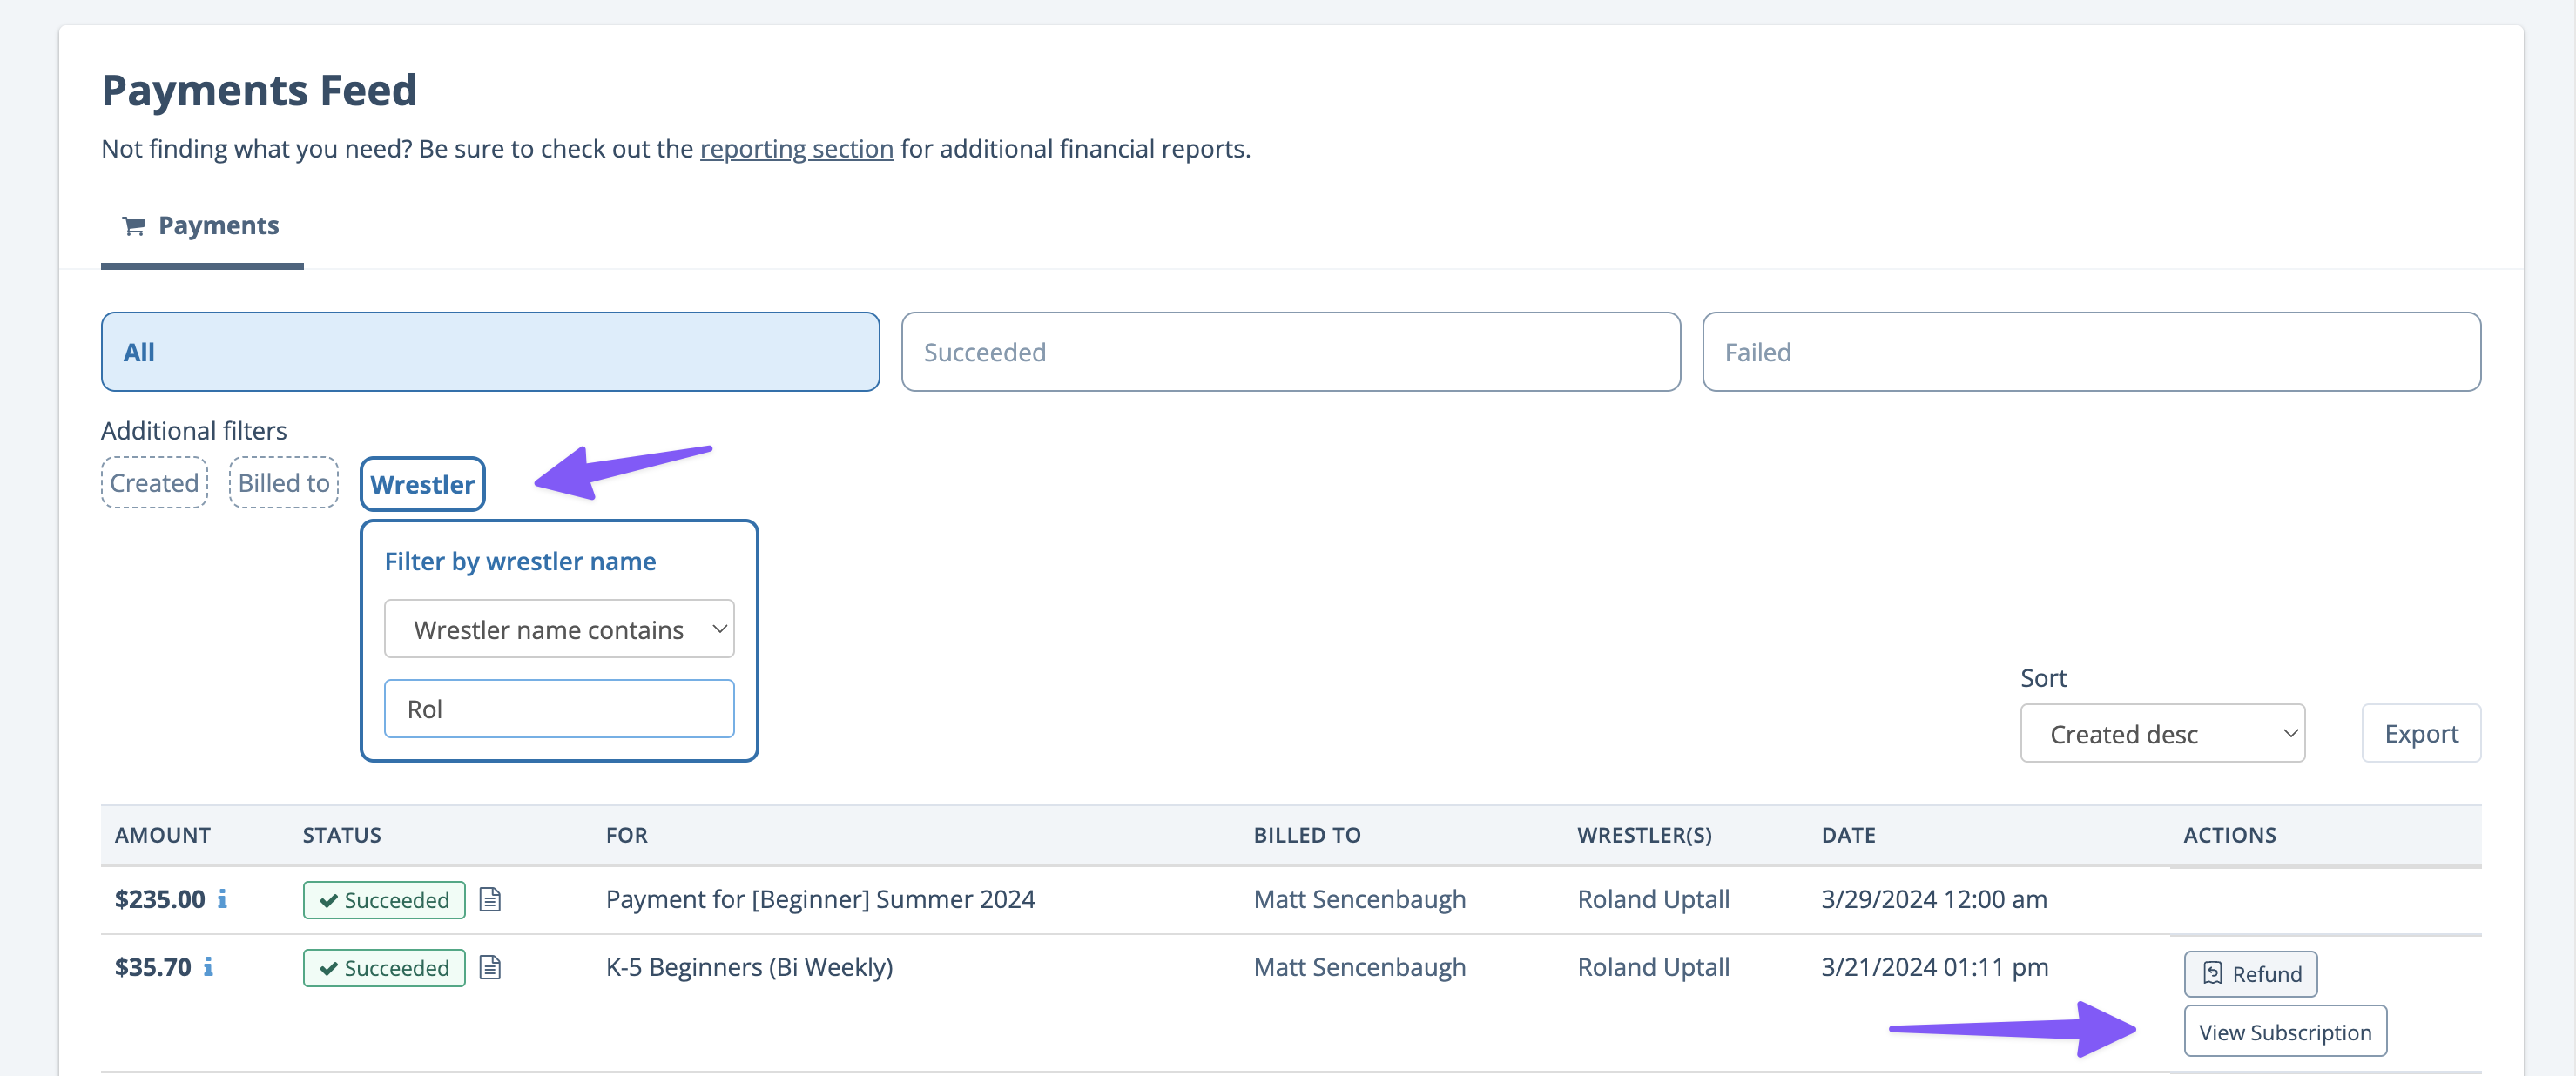This screenshot has width=2576, height=1076.
Task: Click Matt Sencenbaugh in the $235.00 row
Action: (x=1360, y=899)
